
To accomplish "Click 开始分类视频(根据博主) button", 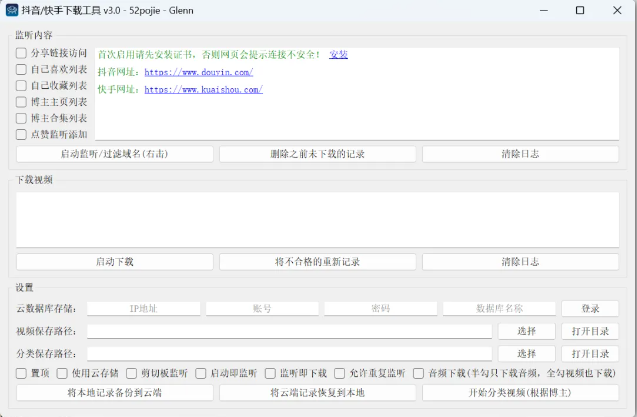I will [x=520, y=393].
